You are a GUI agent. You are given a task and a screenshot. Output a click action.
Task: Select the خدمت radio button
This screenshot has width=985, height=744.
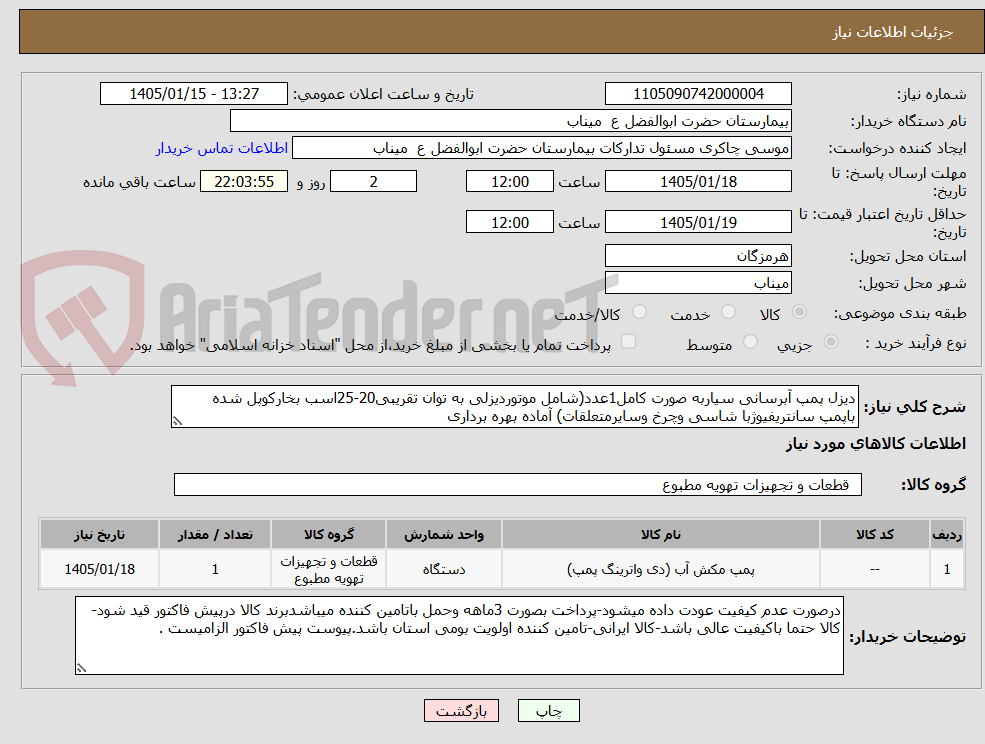(x=729, y=312)
